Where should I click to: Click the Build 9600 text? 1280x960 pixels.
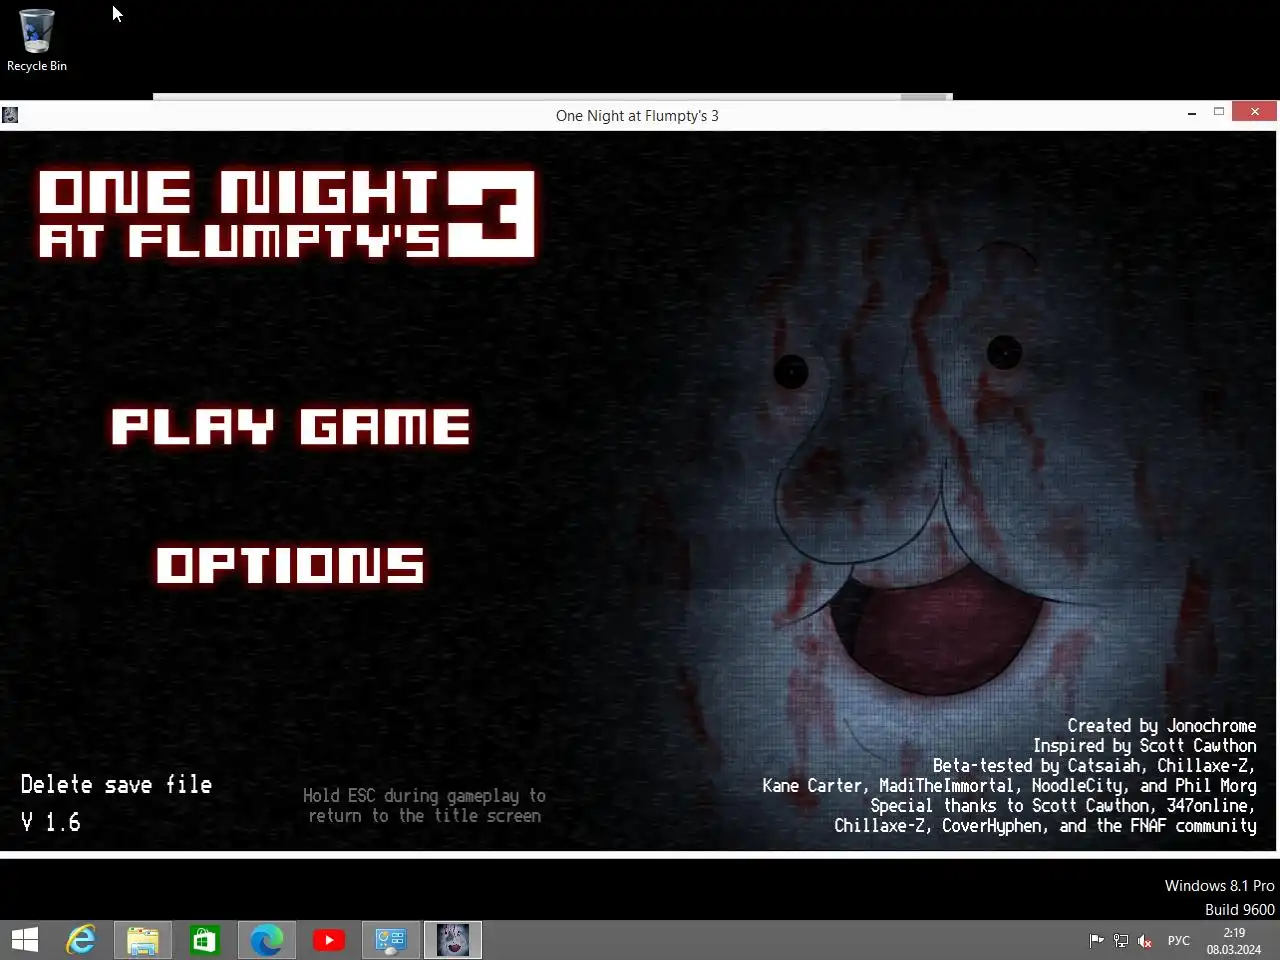[x=1239, y=910]
